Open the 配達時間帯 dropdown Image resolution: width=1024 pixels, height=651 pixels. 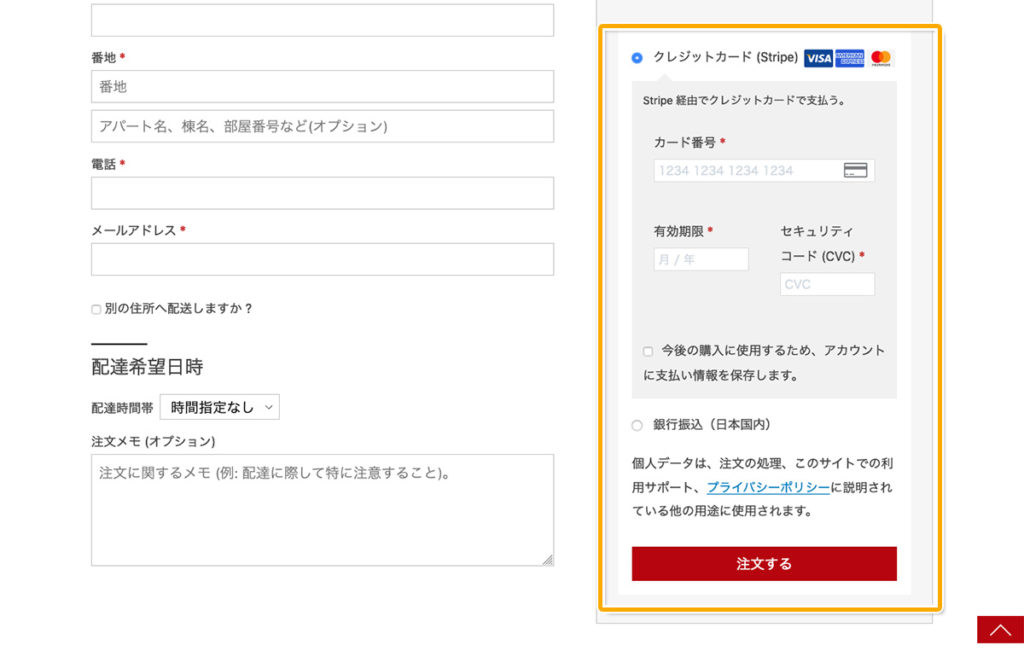point(219,407)
